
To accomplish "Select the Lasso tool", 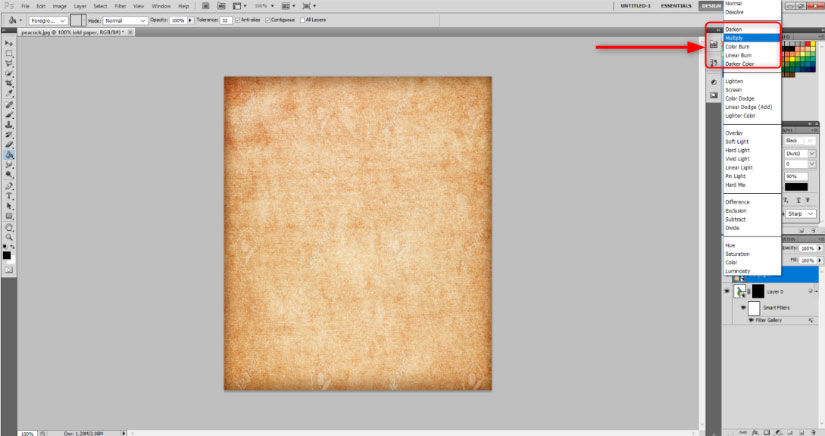I will (9, 63).
